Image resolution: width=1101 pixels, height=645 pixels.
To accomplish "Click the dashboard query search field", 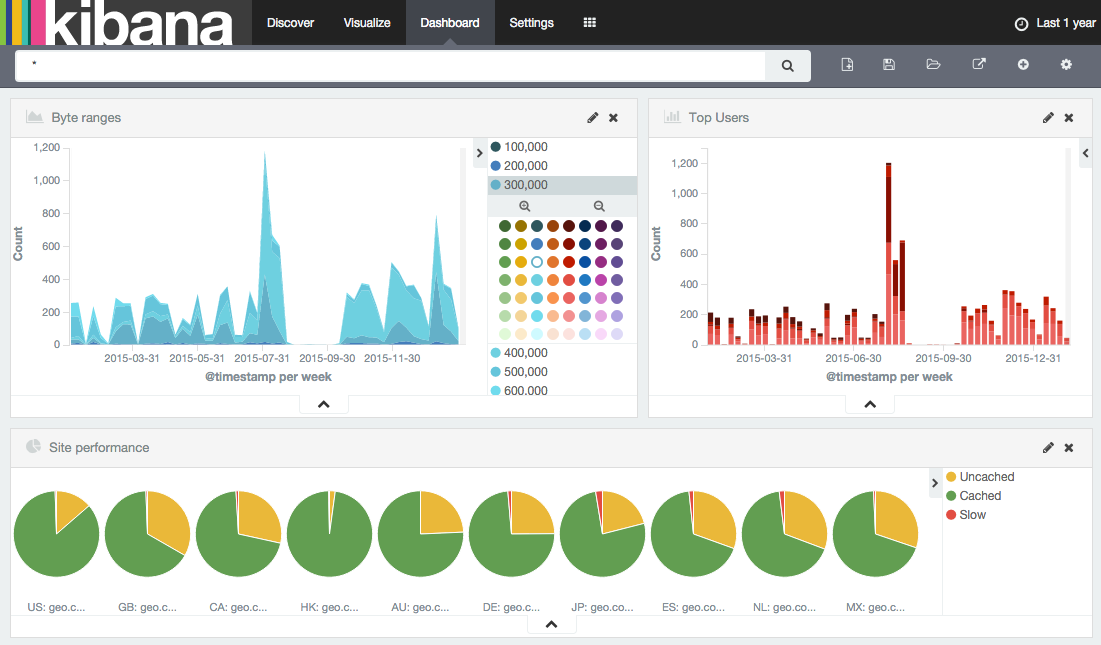I will pyautogui.click(x=390, y=66).
